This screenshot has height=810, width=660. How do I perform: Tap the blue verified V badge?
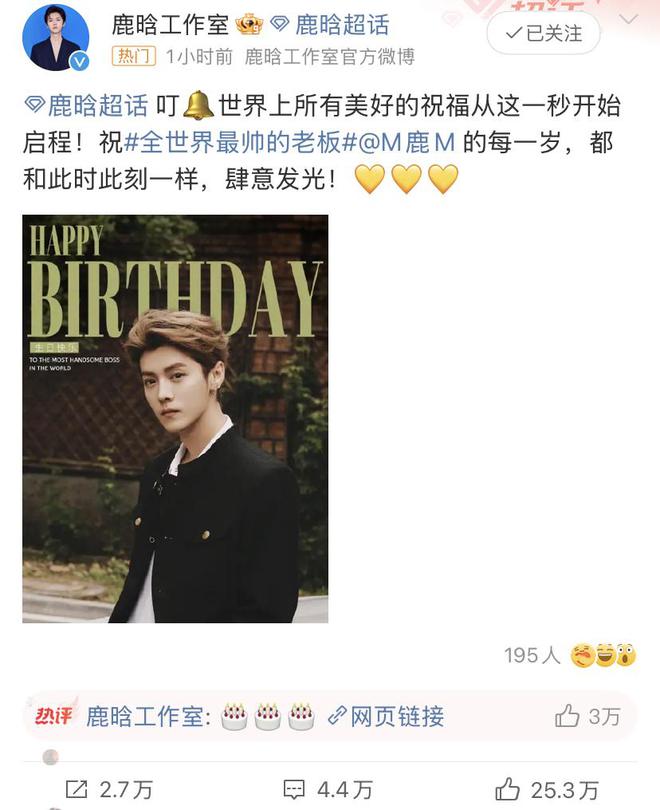coord(79,62)
